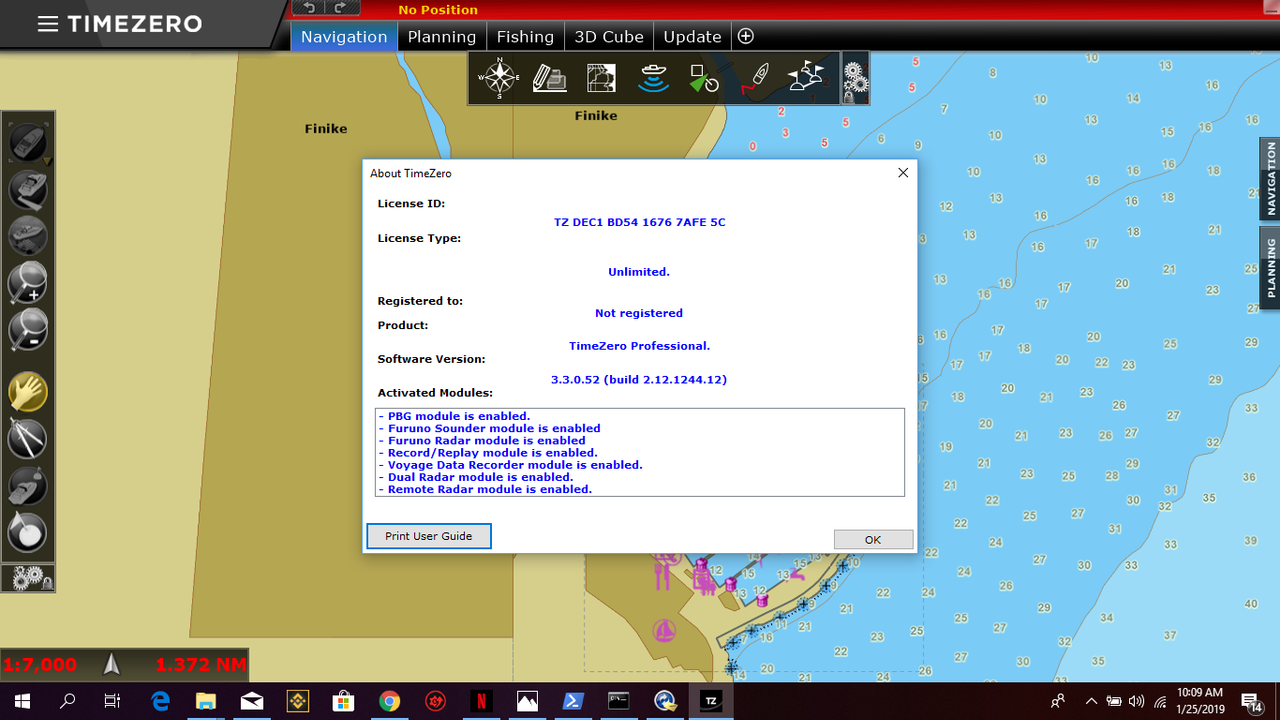Click the redo arrow button
The image size is (1280, 720).
click(341, 8)
